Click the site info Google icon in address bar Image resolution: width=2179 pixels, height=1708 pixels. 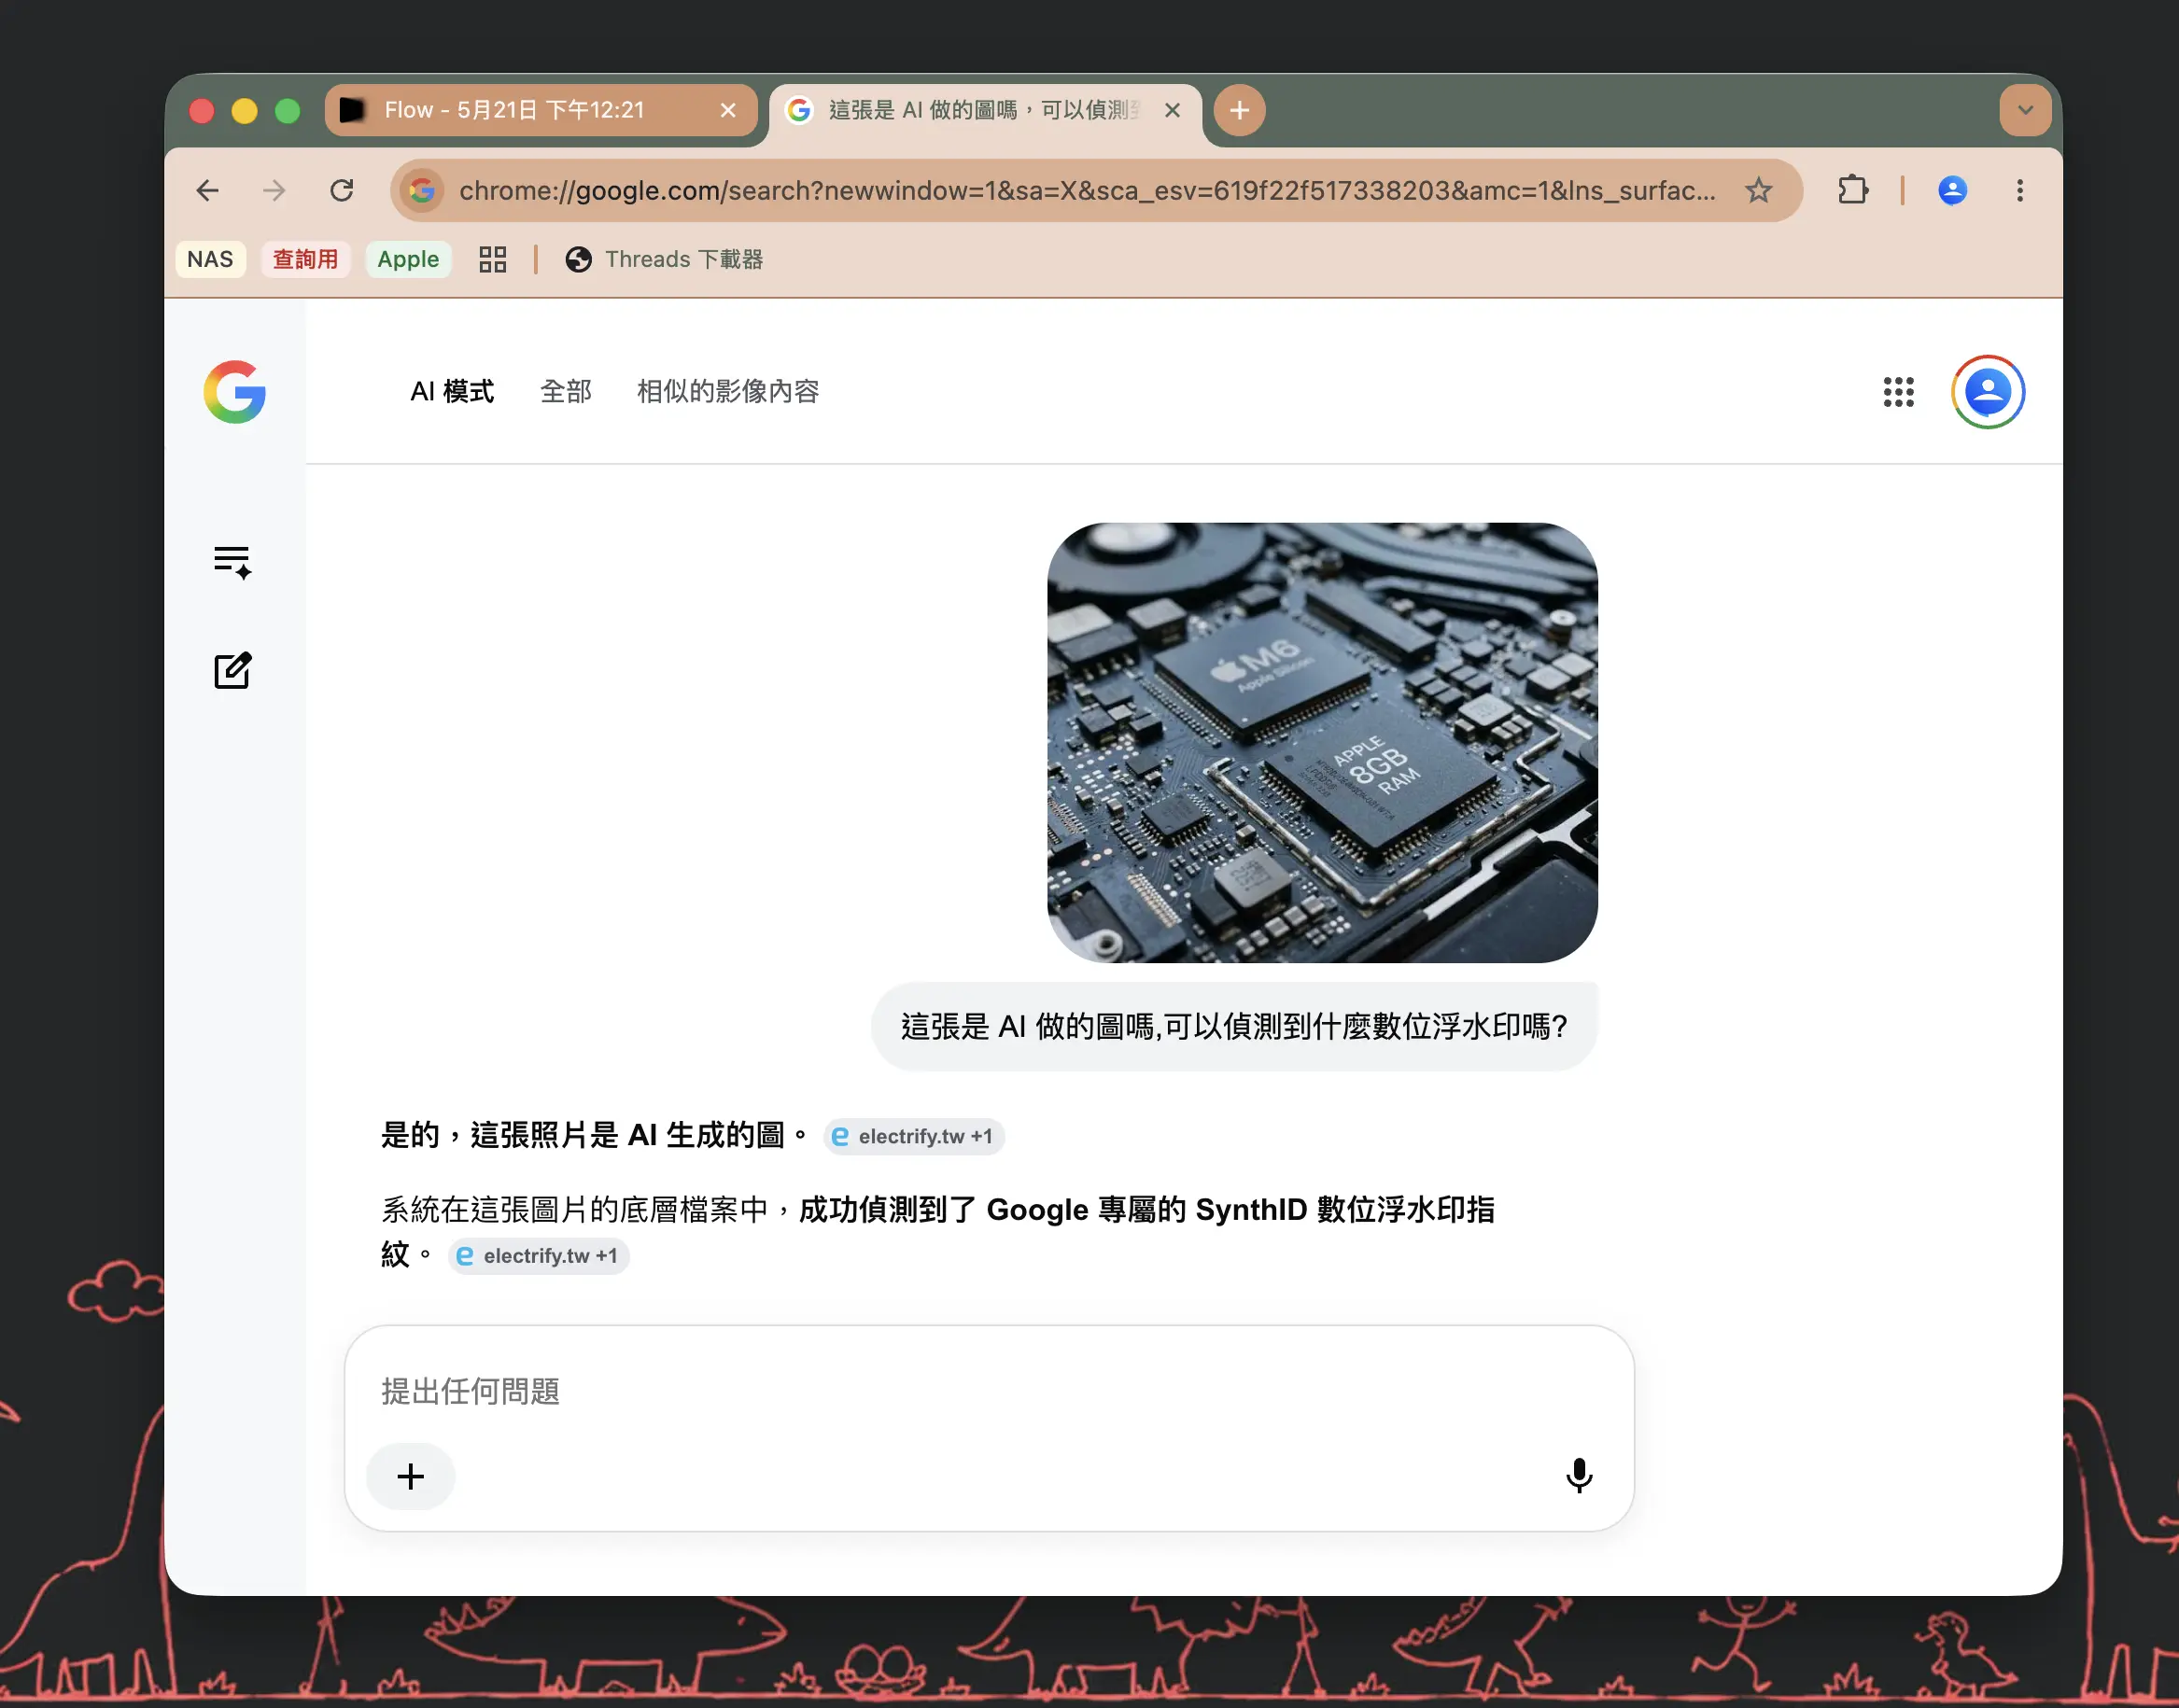422,190
